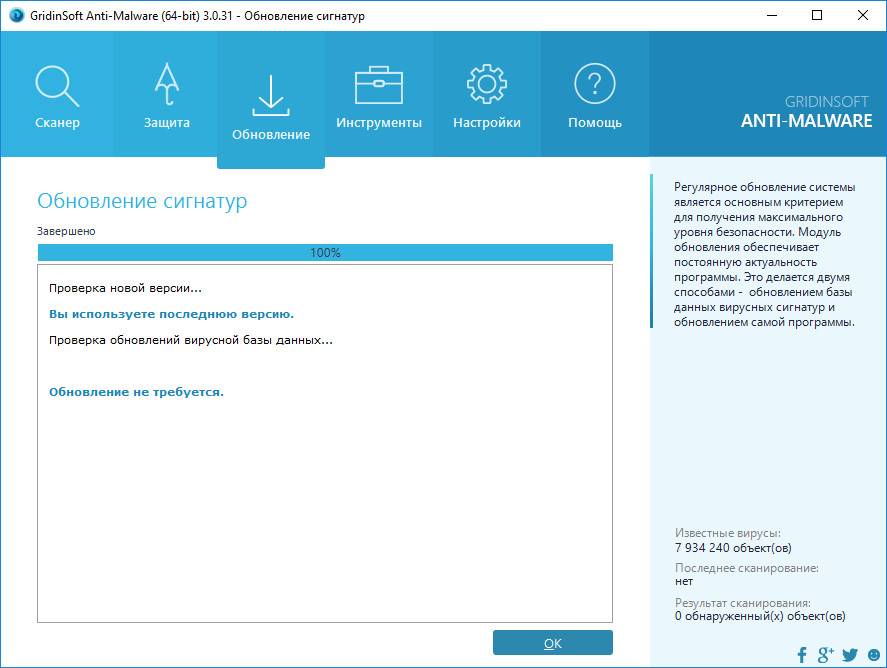
Task: Confirm with the OK button
Action: click(x=553, y=643)
